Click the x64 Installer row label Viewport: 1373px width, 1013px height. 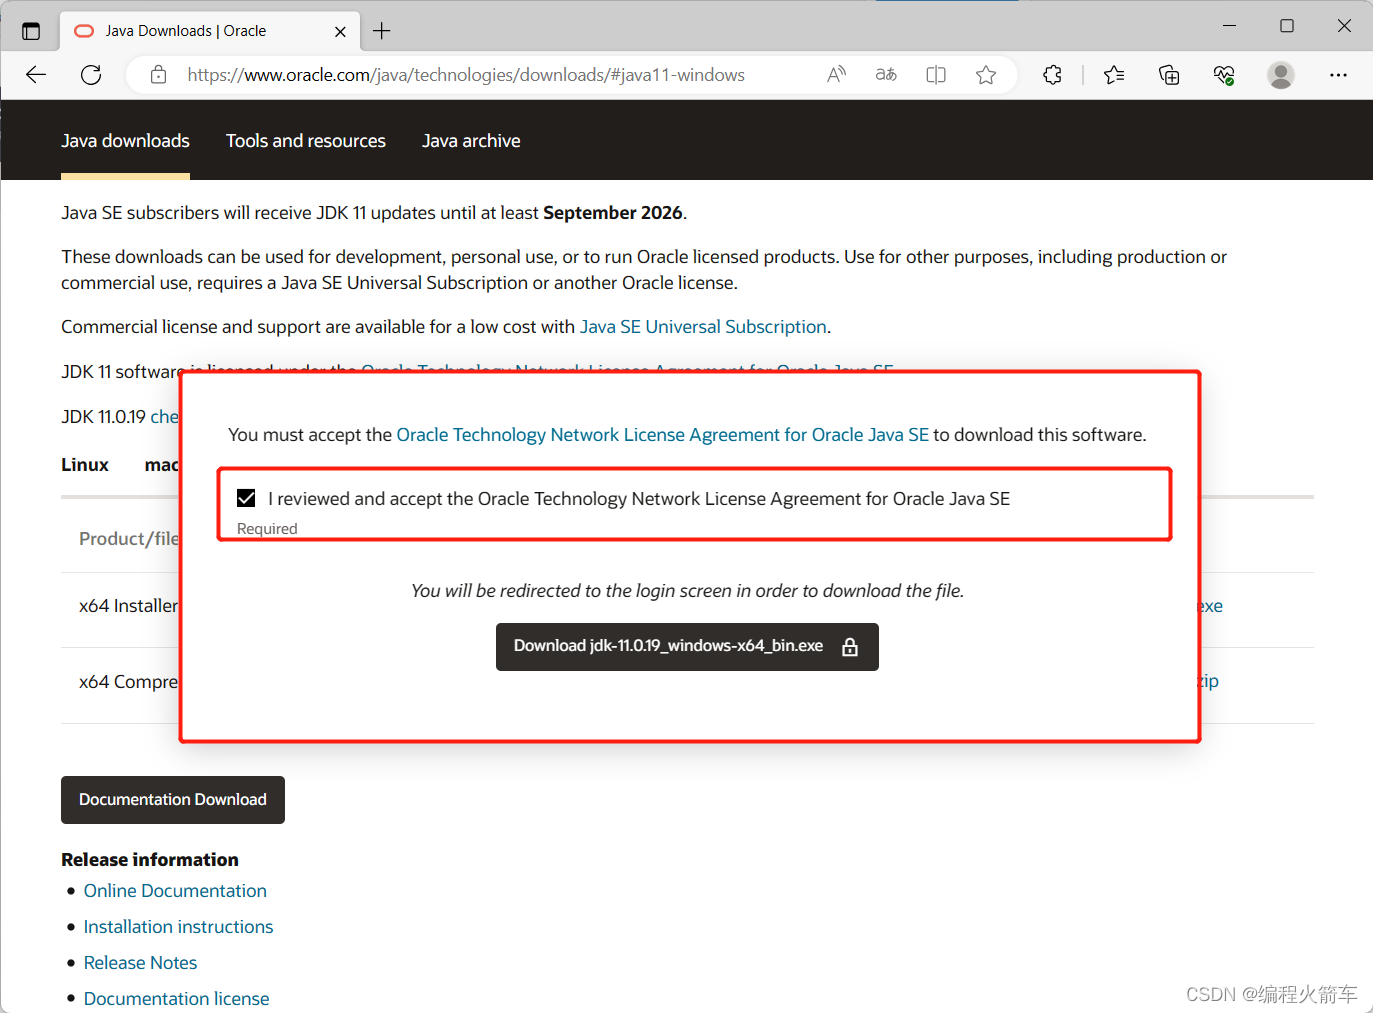click(128, 606)
